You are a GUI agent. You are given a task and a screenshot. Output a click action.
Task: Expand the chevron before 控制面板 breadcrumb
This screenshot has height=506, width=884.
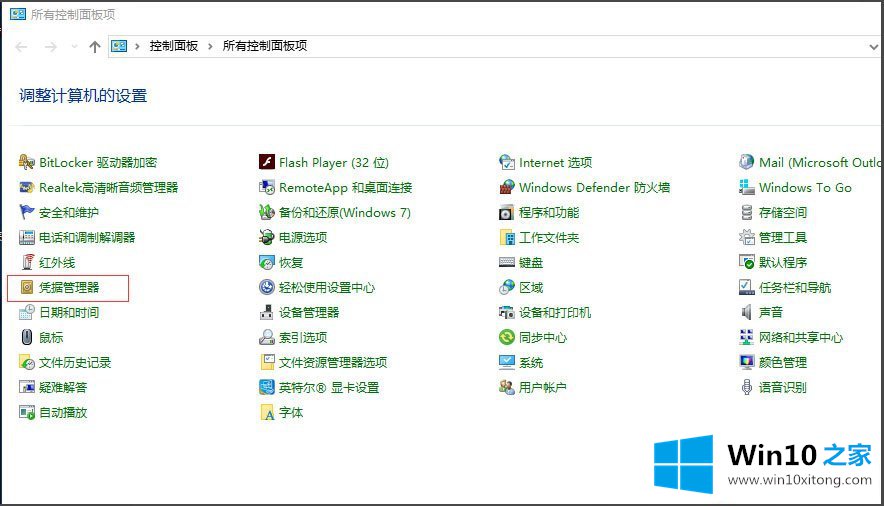tap(137, 46)
